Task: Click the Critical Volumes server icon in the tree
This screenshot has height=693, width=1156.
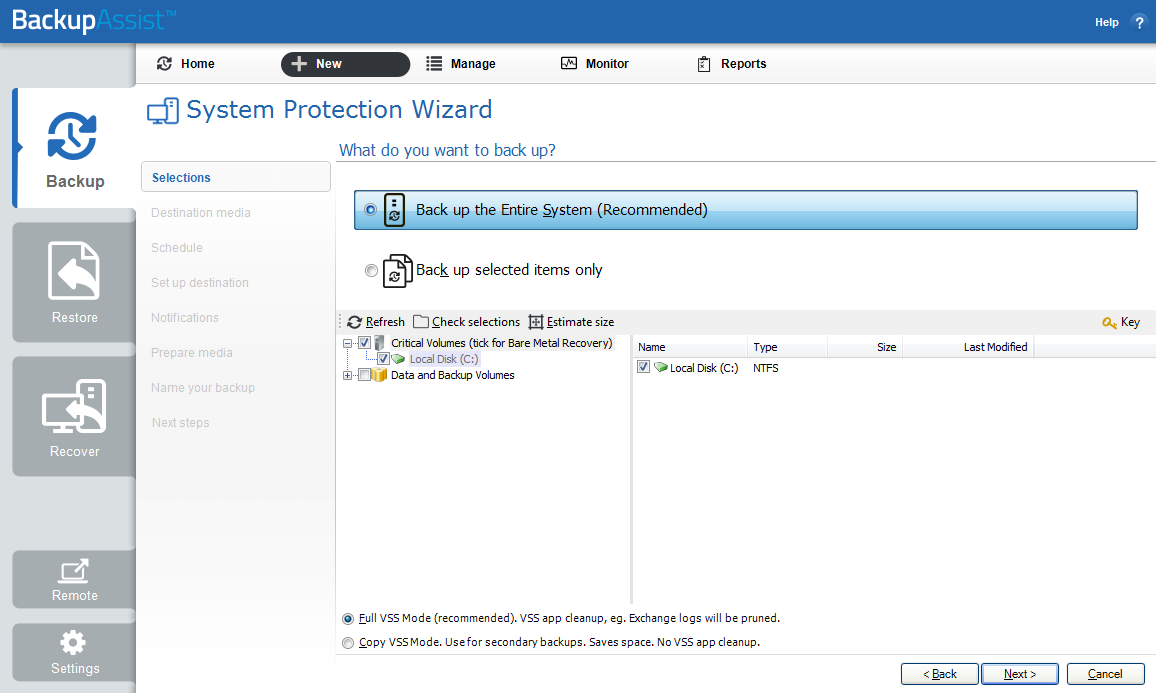Action: tap(380, 343)
